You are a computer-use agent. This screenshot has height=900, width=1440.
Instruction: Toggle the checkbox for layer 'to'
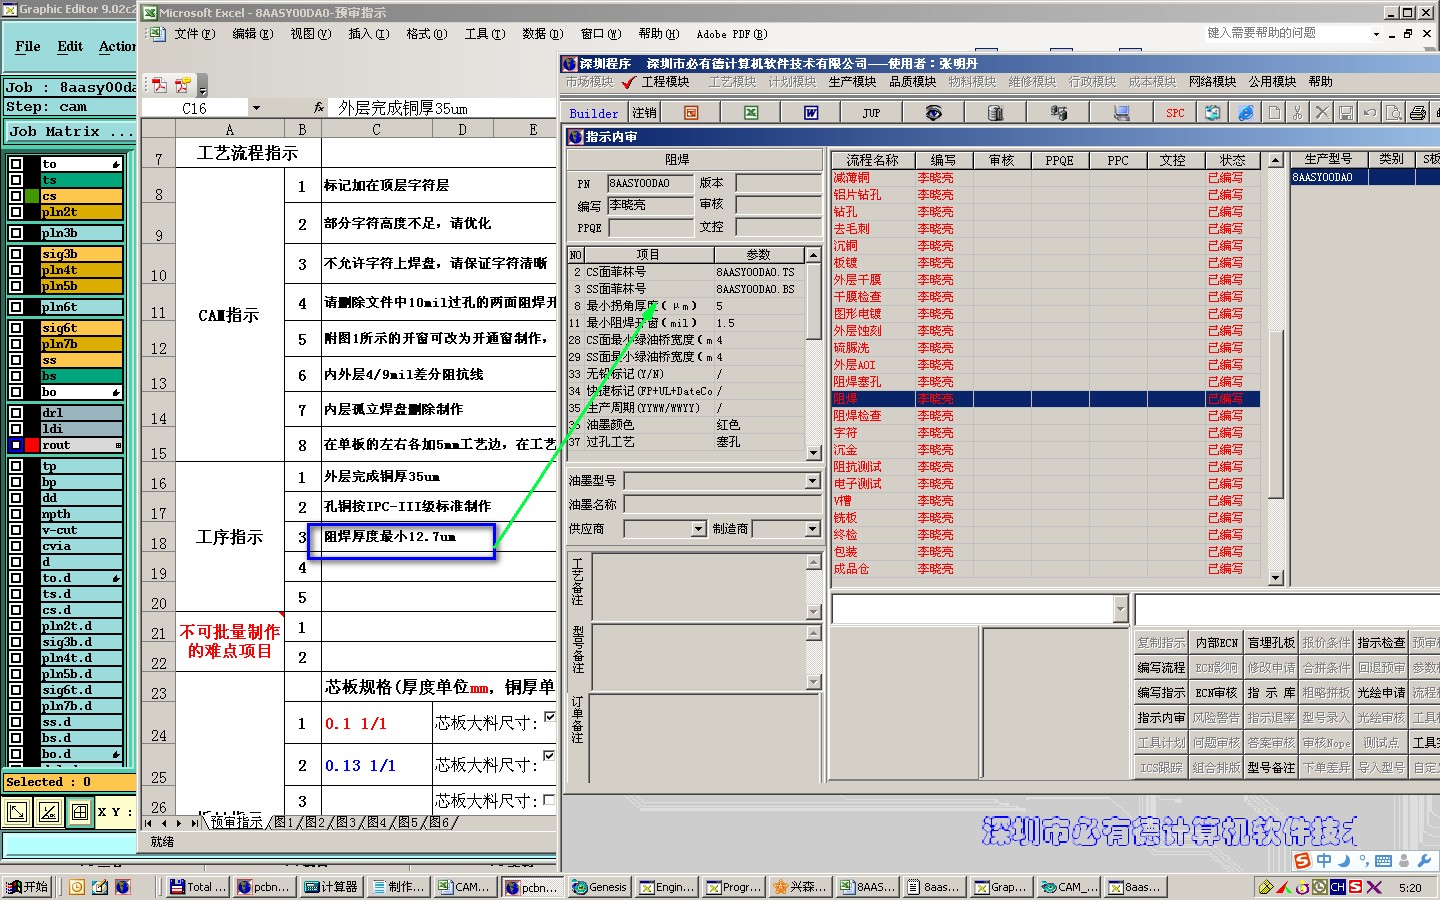click(16, 164)
